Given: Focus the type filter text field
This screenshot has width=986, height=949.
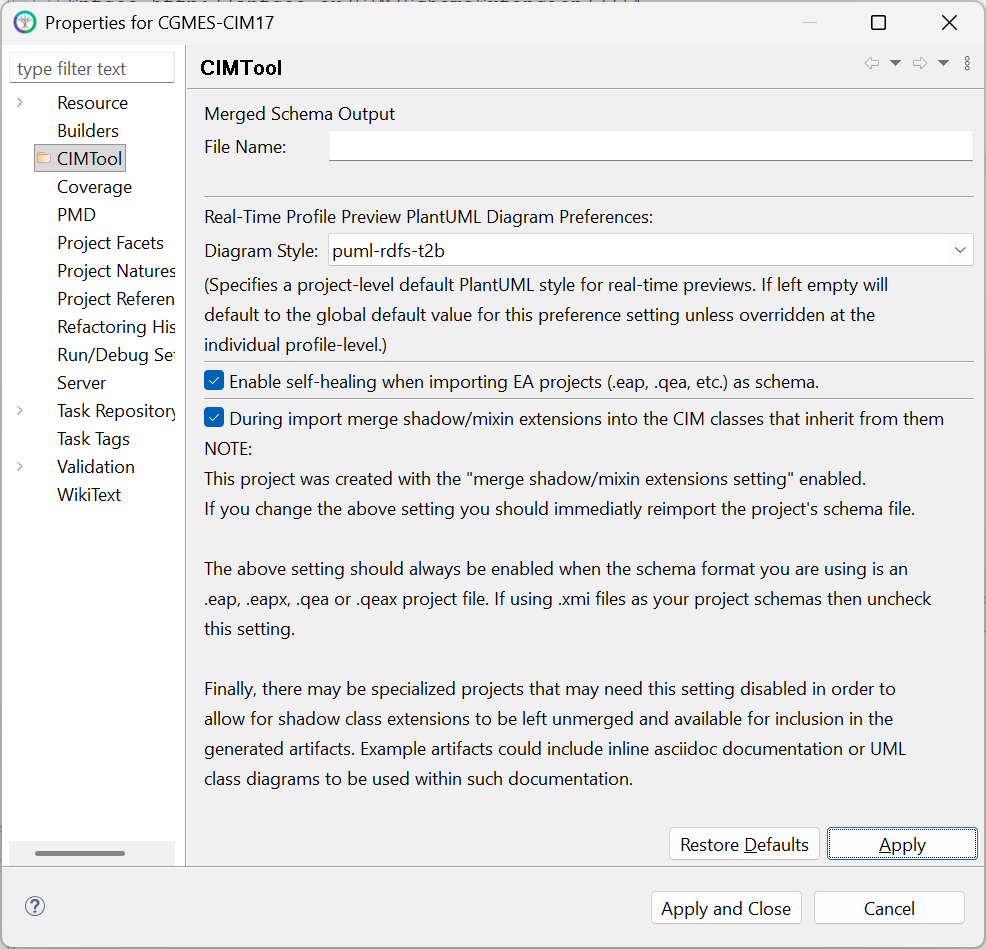Looking at the screenshot, I should pos(92,69).
